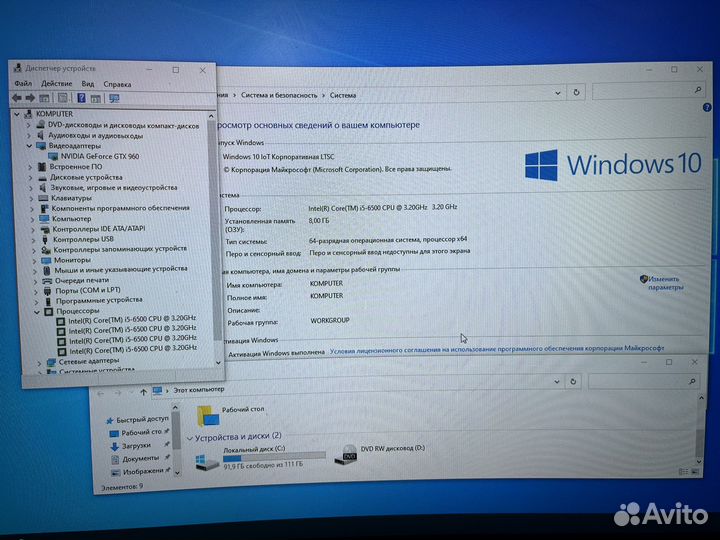The image size is (720, 540).
Task: Click the Forward arrow in Device Manager toolbar
Action: point(30,98)
